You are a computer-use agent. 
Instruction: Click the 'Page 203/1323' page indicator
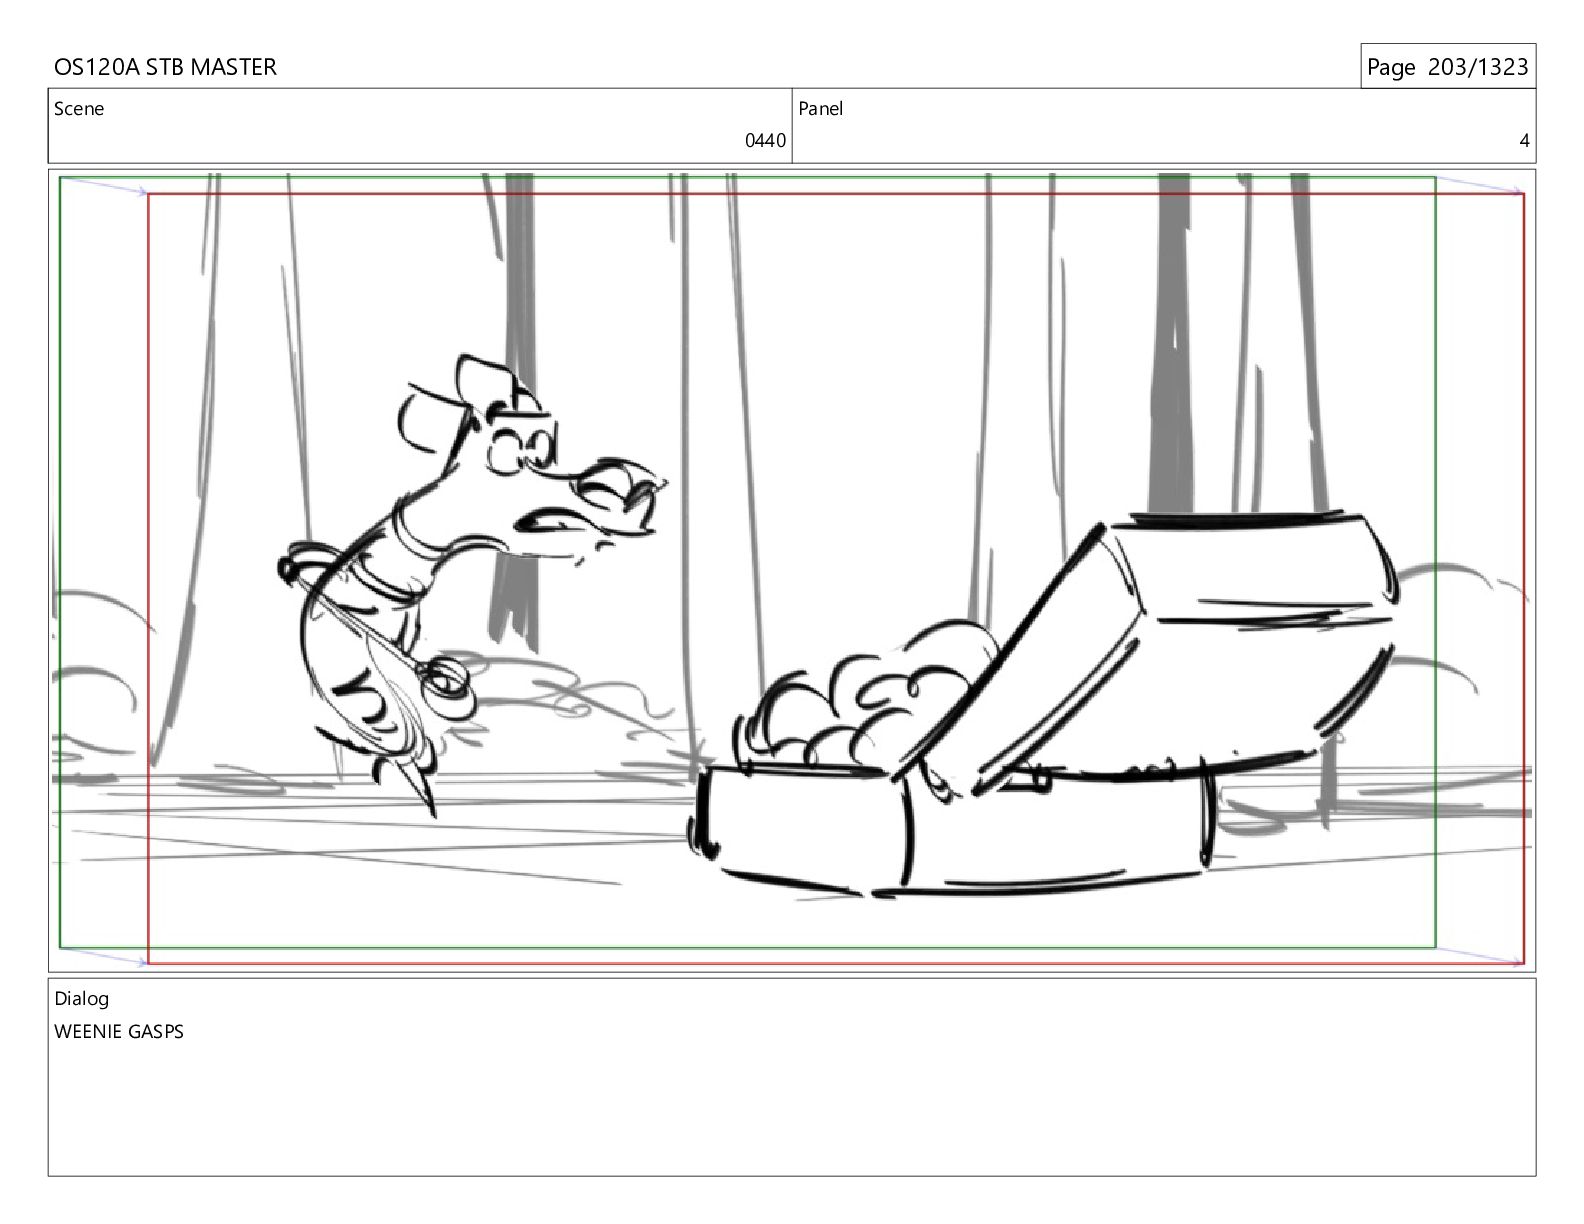[1447, 67]
